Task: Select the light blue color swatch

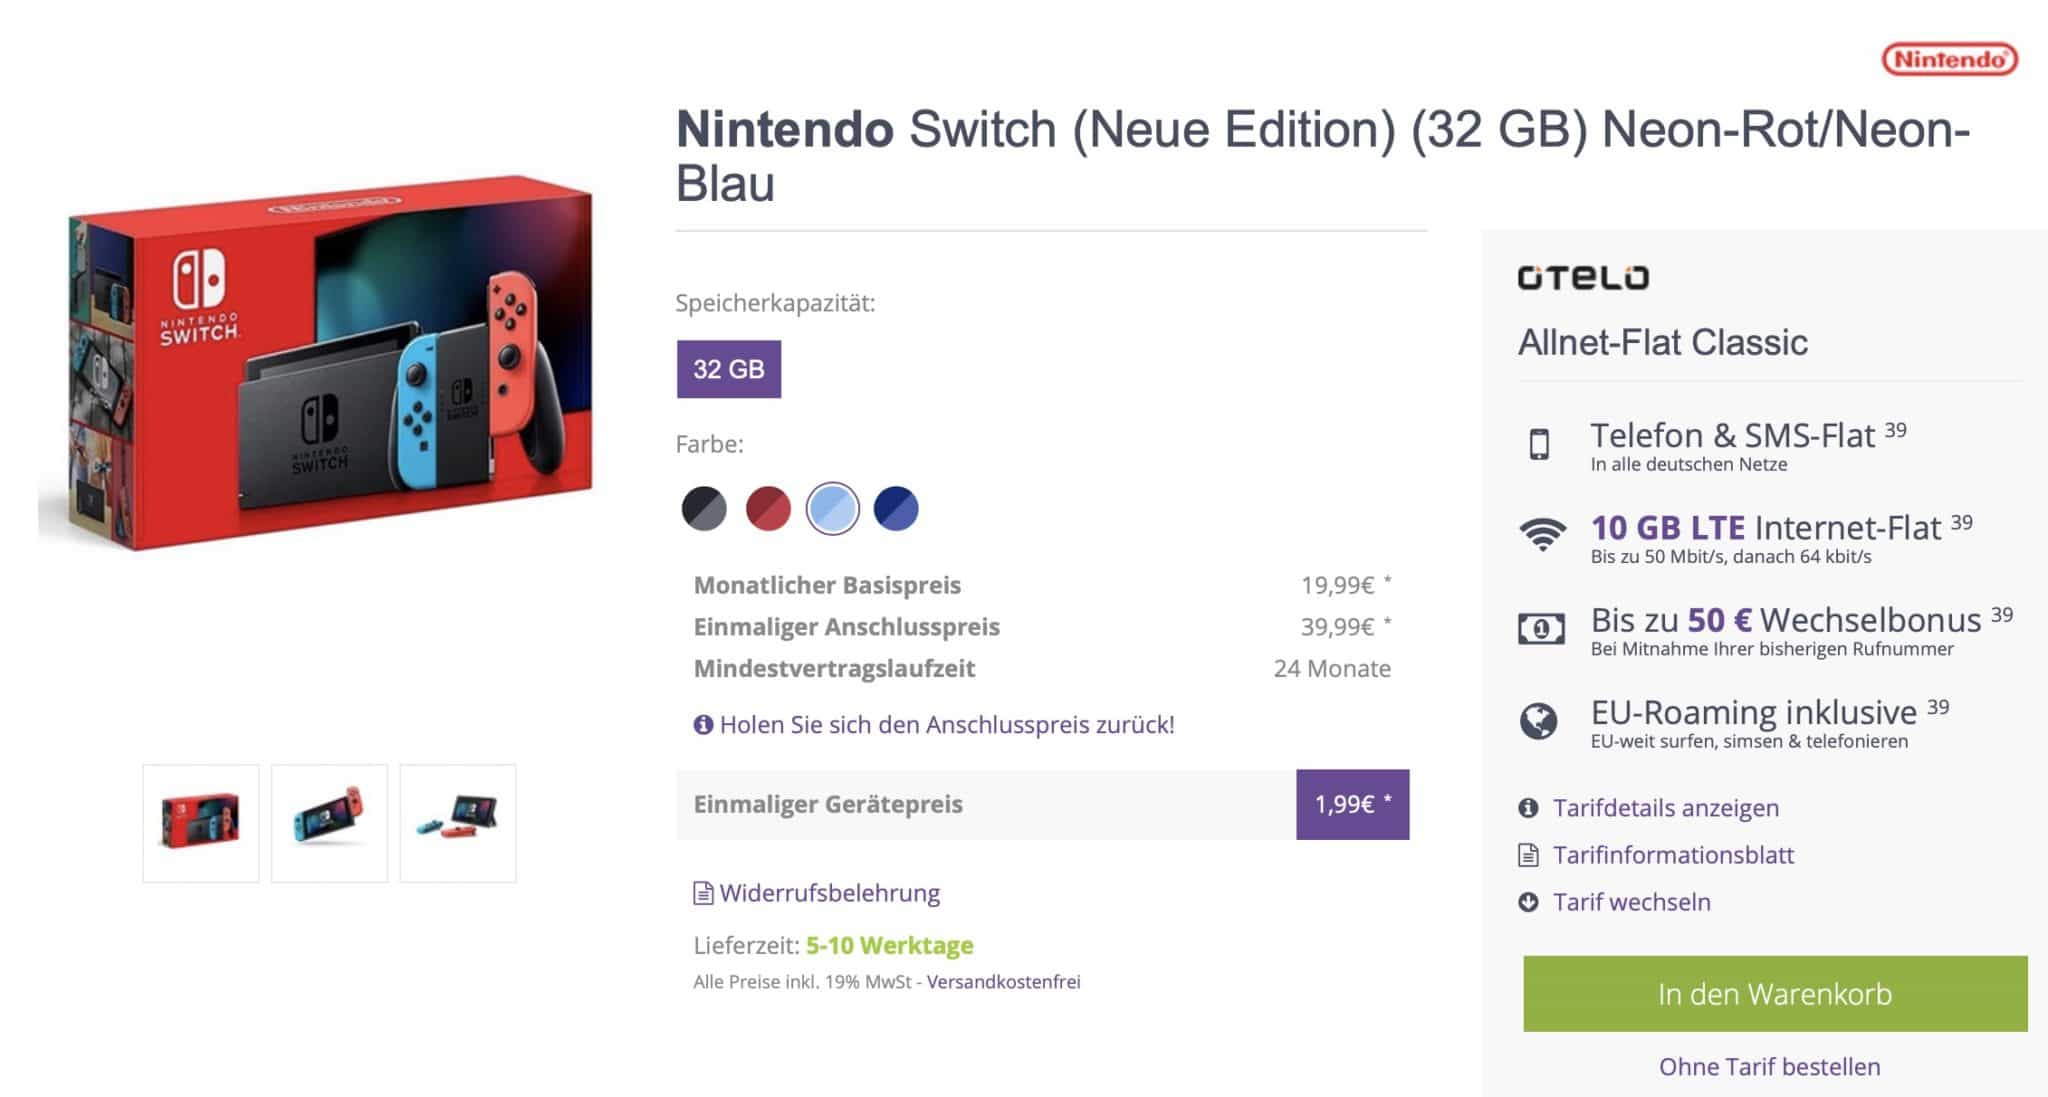Action: click(x=832, y=508)
